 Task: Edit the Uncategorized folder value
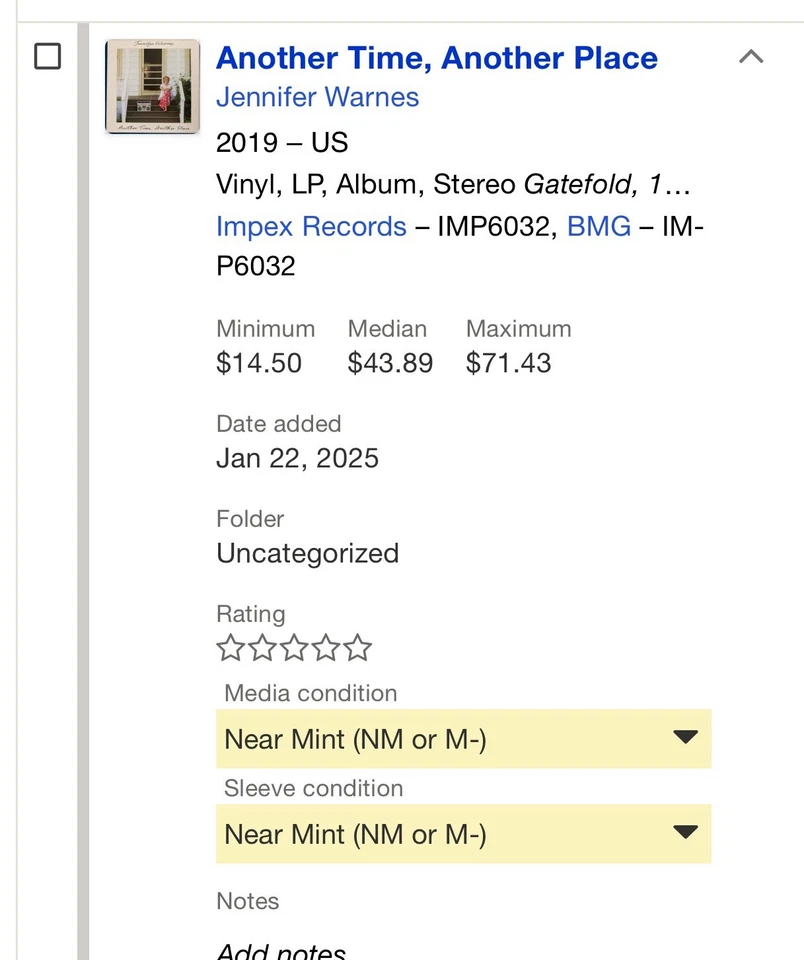point(307,554)
